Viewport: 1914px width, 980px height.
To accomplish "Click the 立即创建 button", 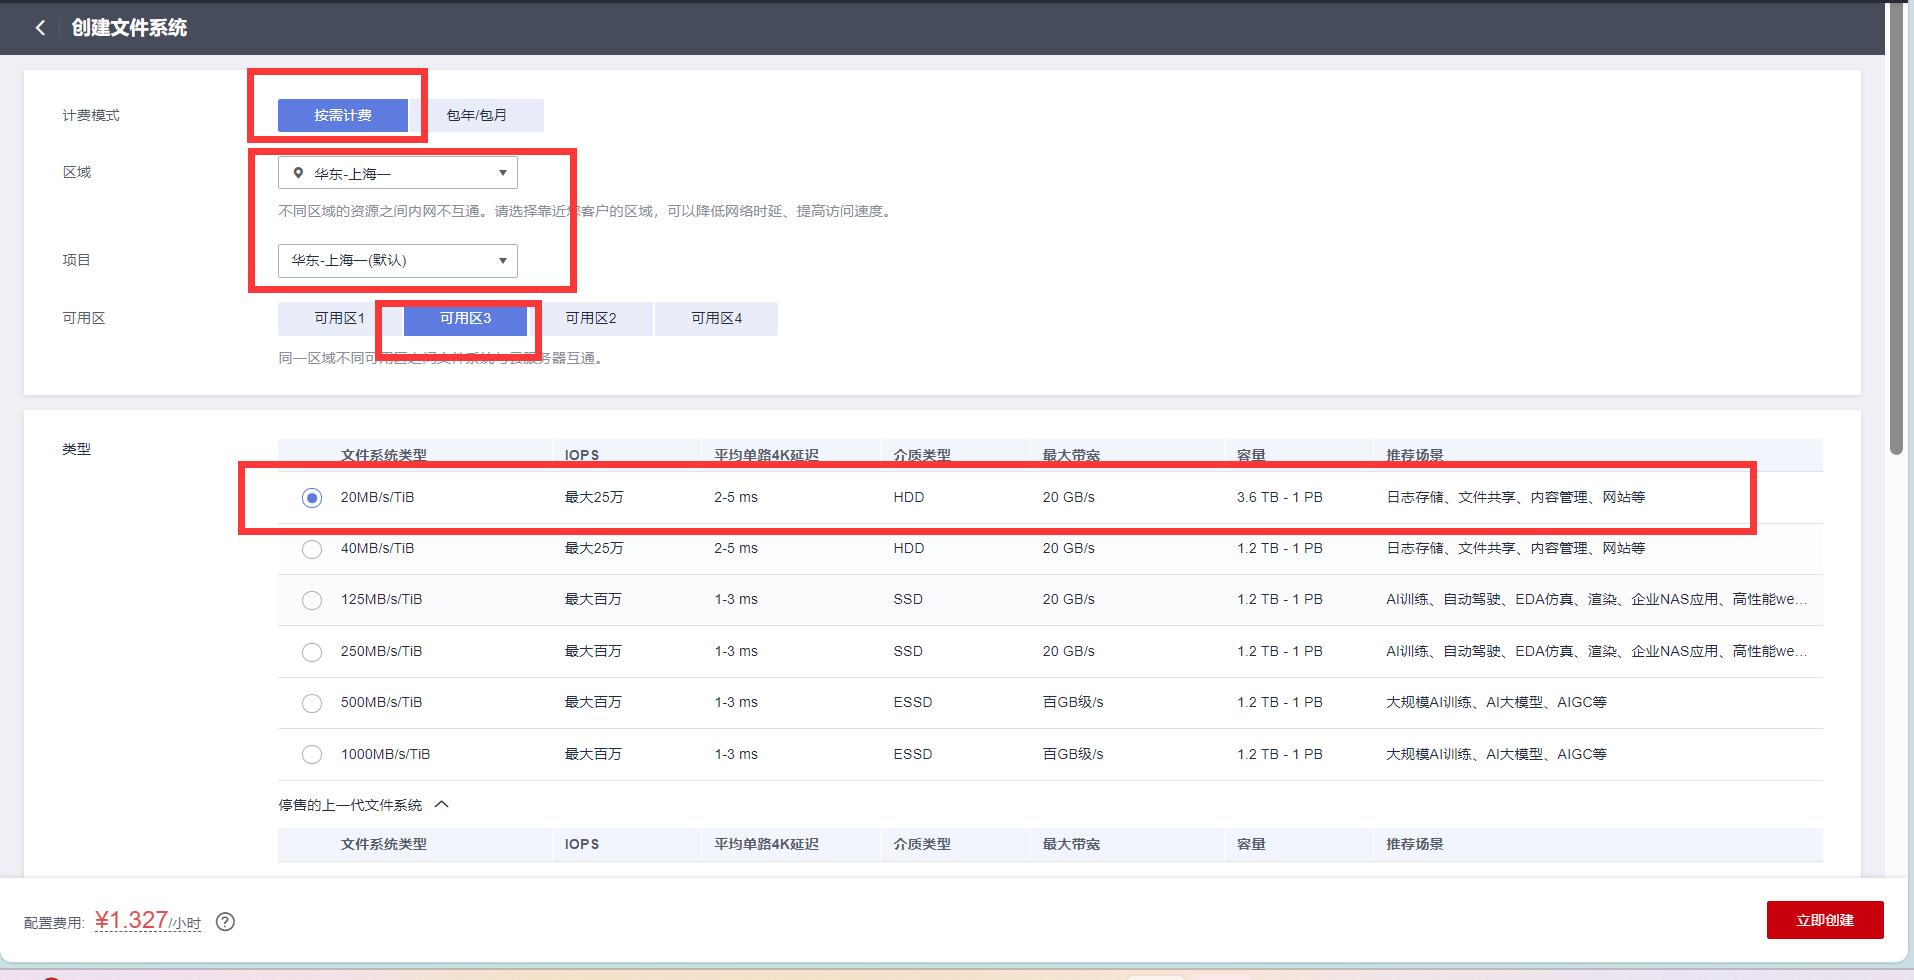I will point(1824,920).
